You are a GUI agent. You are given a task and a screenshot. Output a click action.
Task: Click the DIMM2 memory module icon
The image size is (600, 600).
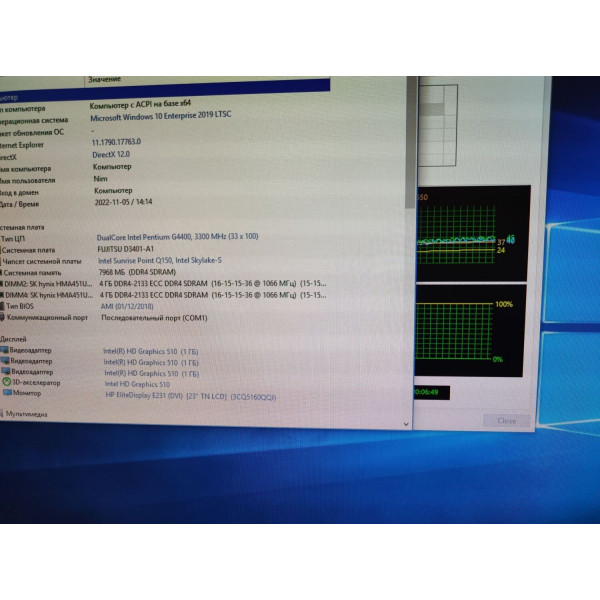[x=2, y=284]
